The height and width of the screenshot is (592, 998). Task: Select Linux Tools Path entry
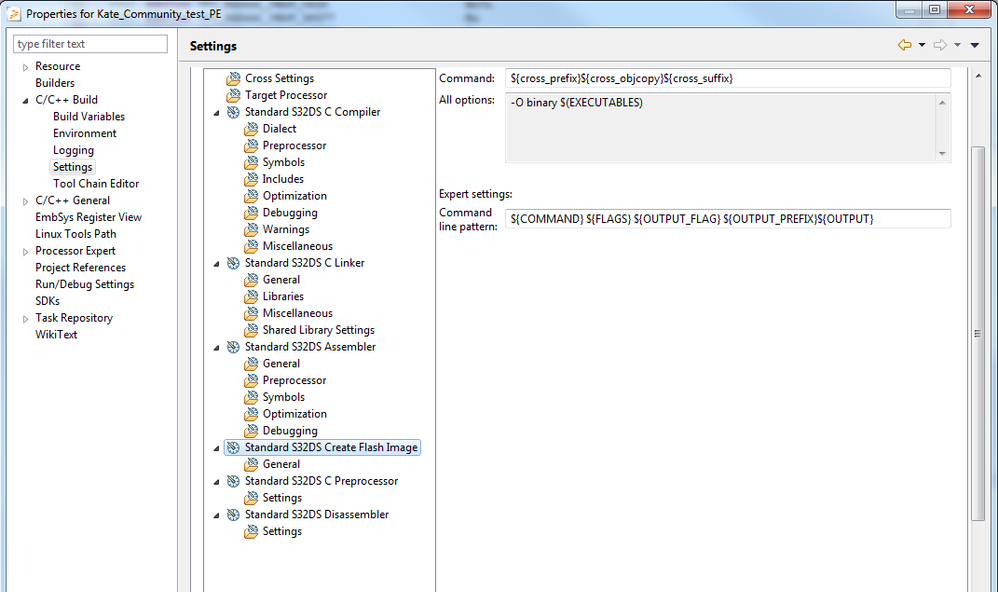click(x=76, y=234)
